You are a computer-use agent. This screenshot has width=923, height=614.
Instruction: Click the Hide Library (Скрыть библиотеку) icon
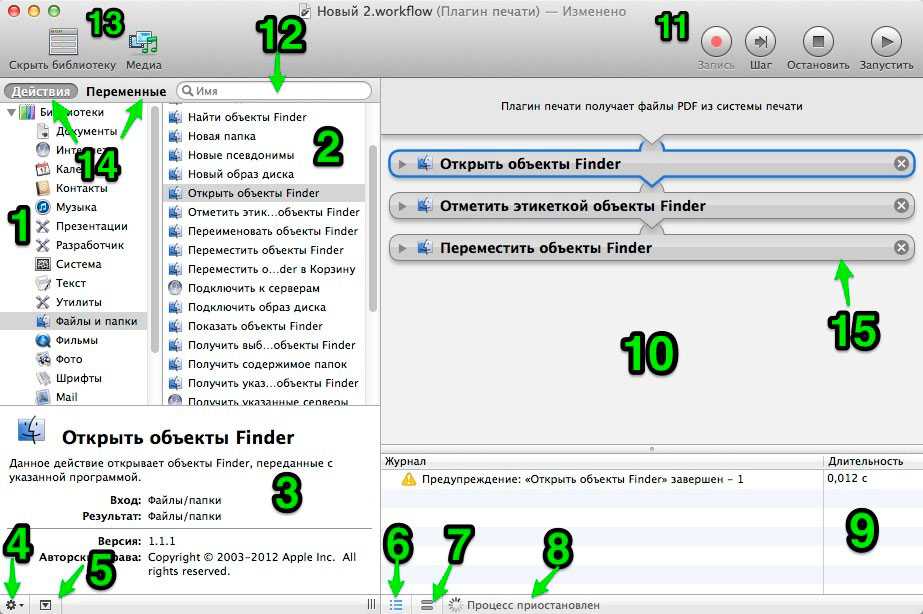[63, 42]
